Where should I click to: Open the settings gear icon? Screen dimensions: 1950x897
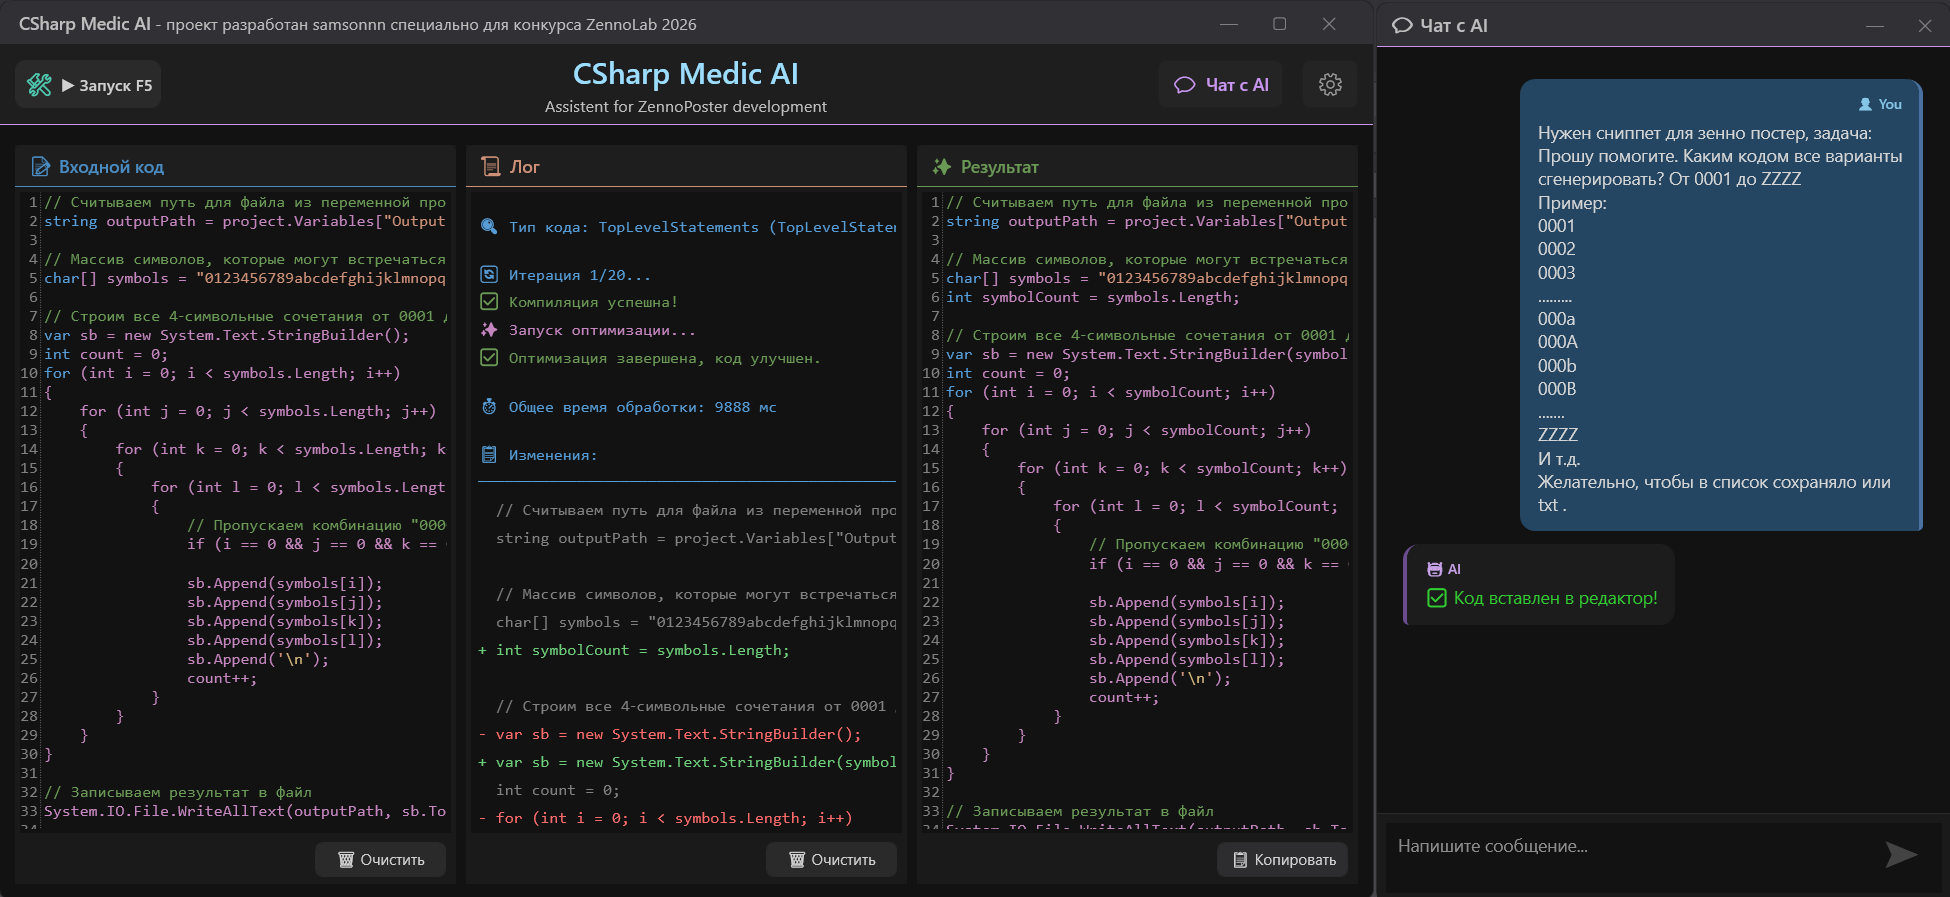(x=1329, y=85)
